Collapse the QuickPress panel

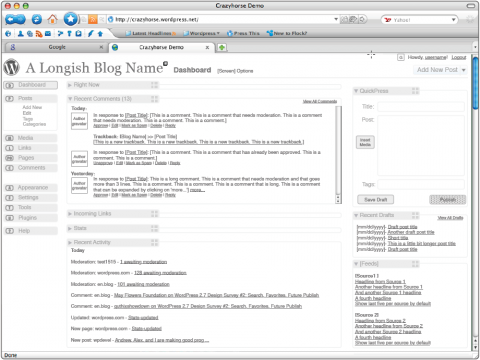pos(356,91)
